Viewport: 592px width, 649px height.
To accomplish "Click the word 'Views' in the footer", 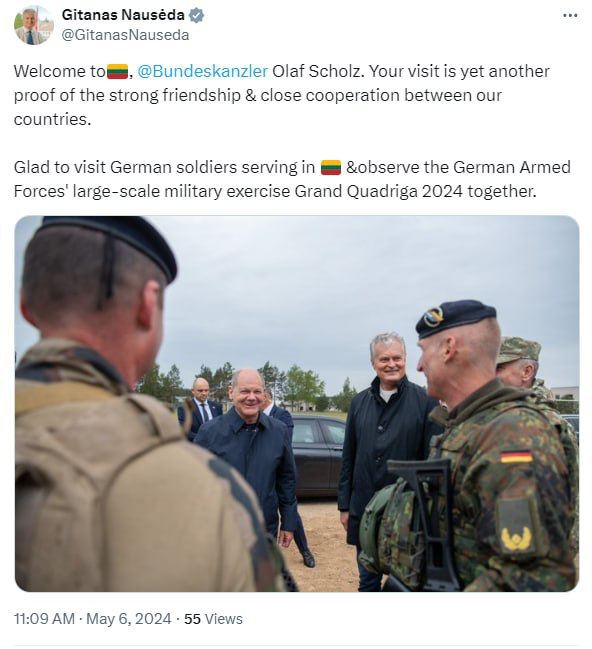I will pos(224,619).
